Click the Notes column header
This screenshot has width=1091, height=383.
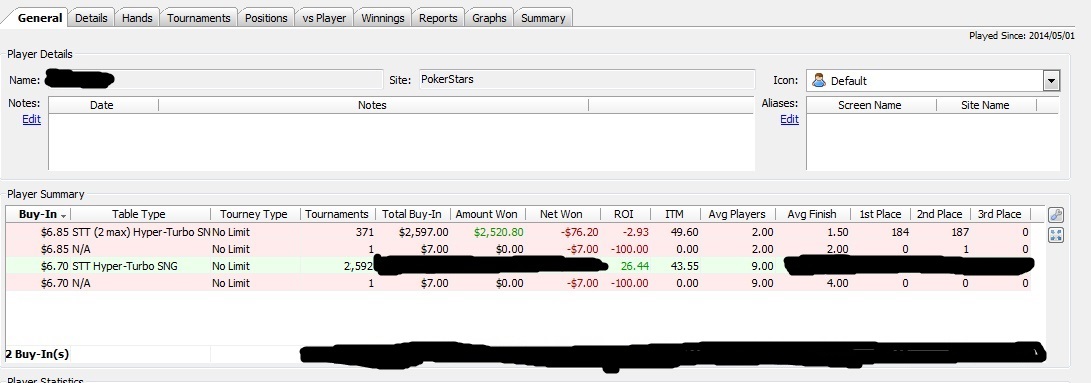point(372,105)
